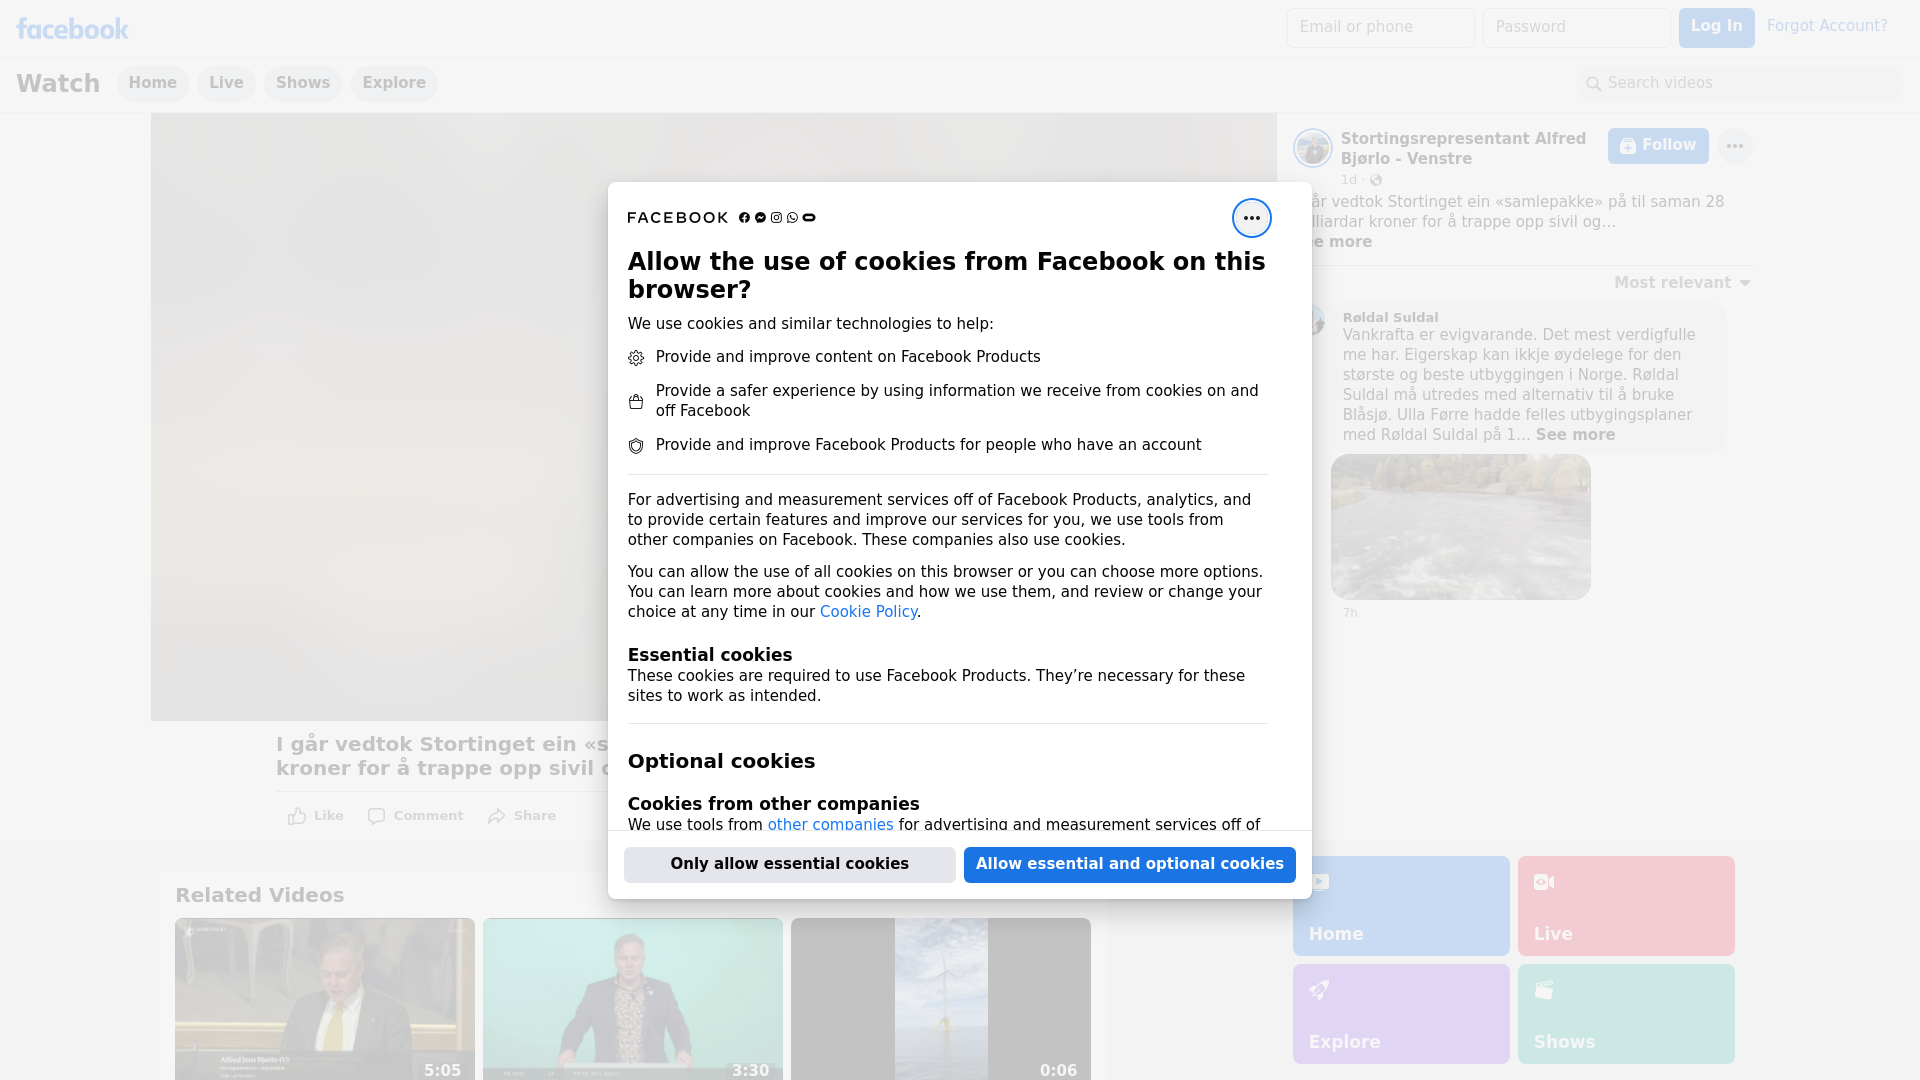The width and height of the screenshot is (1920, 1080).
Task: Open the blue Home video tile
Action: coord(1401,906)
